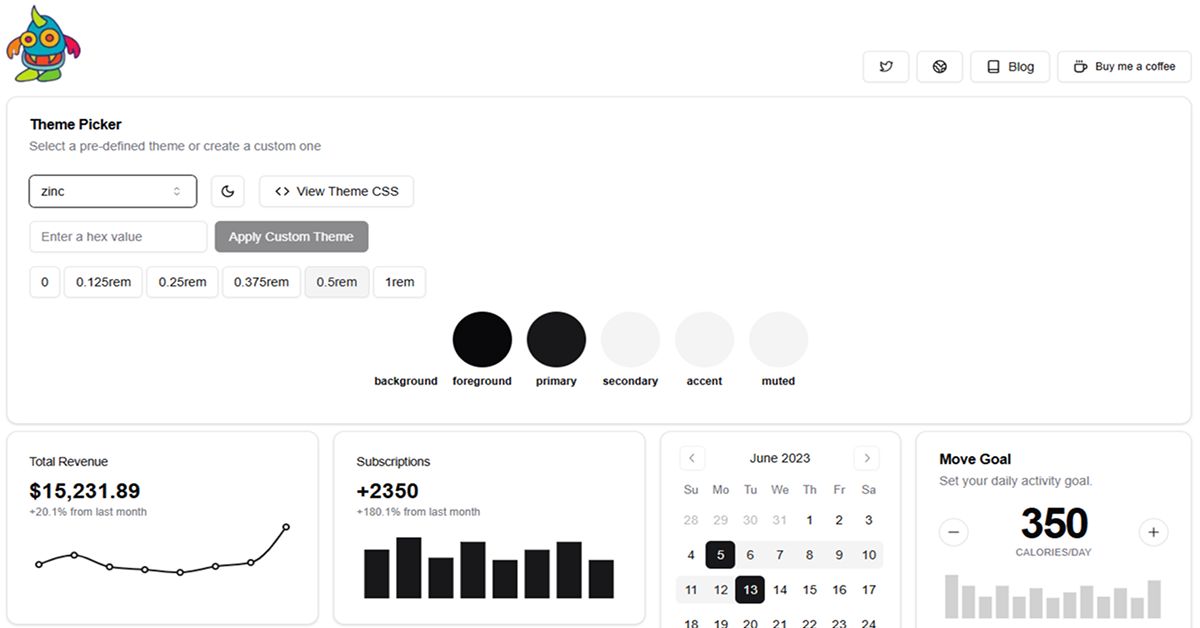Go to previous month with left chevron
The height and width of the screenshot is (628, 1200).
pyautogui.click(x=692, y=458)
